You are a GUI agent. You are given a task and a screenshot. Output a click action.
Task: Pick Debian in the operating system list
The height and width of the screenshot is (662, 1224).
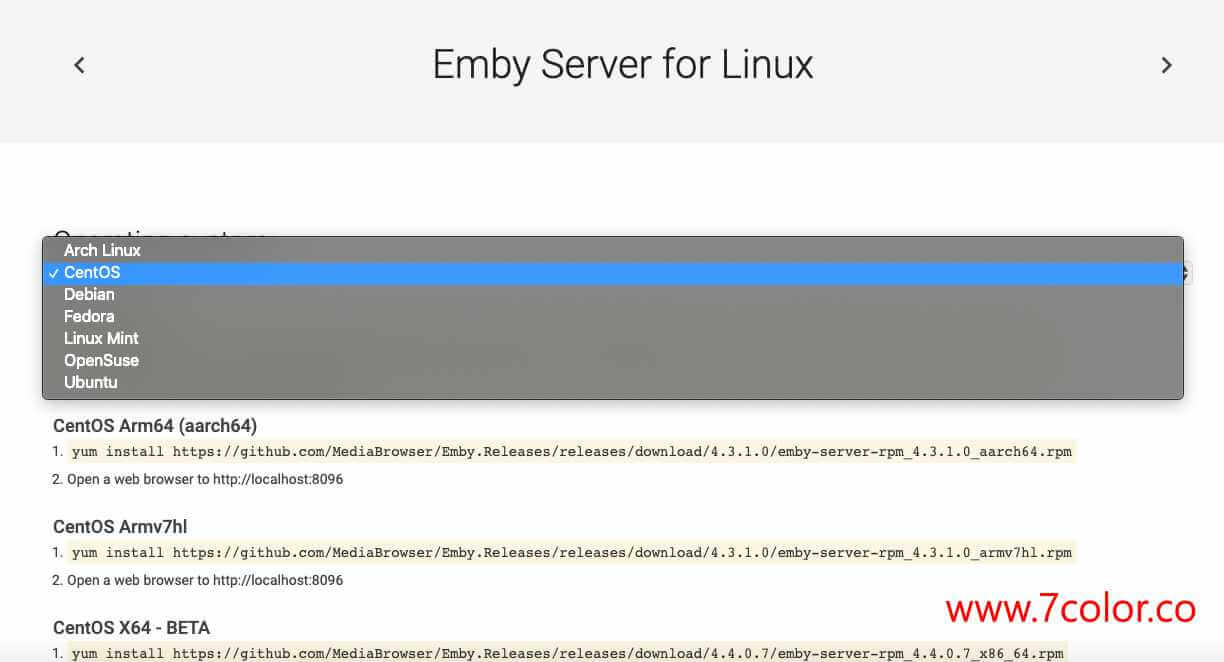tap(613, 294)
